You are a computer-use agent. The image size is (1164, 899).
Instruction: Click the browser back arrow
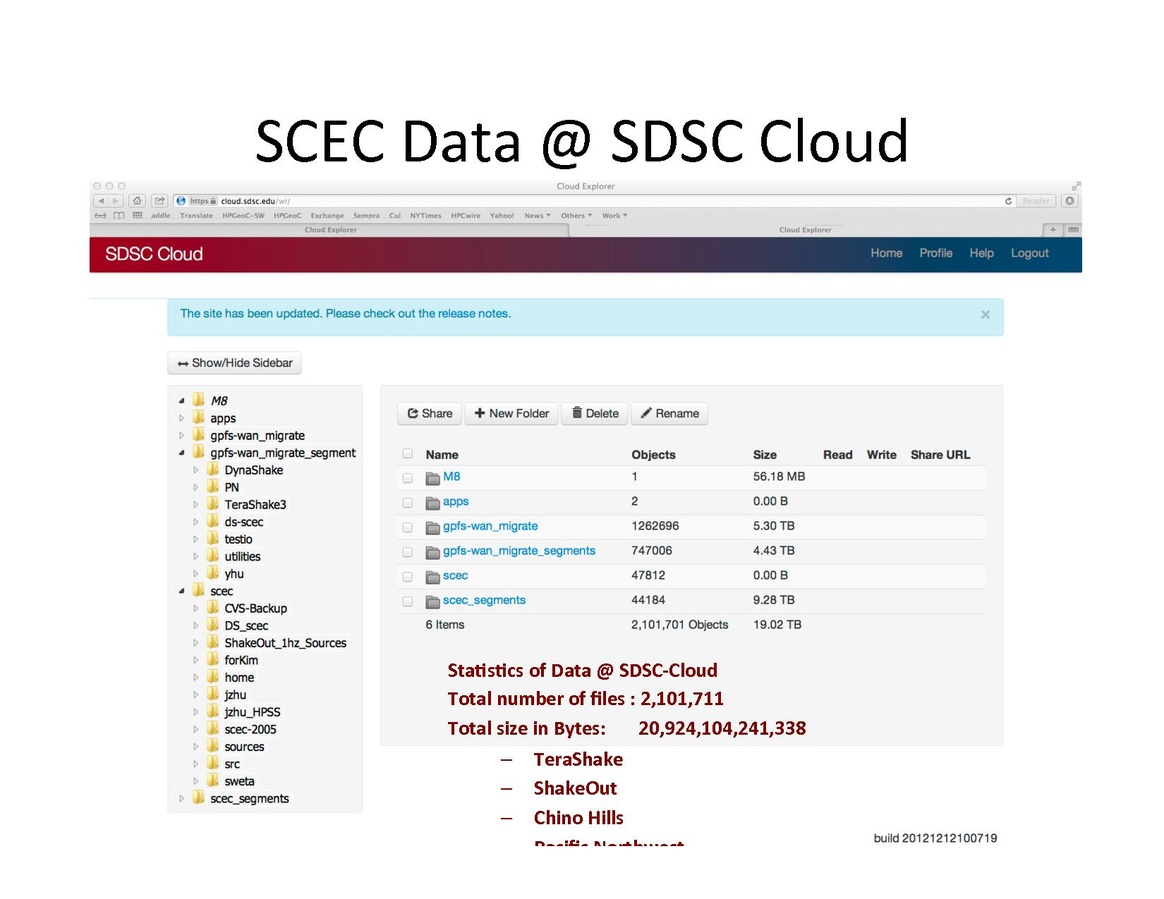[x=100, y=201]
